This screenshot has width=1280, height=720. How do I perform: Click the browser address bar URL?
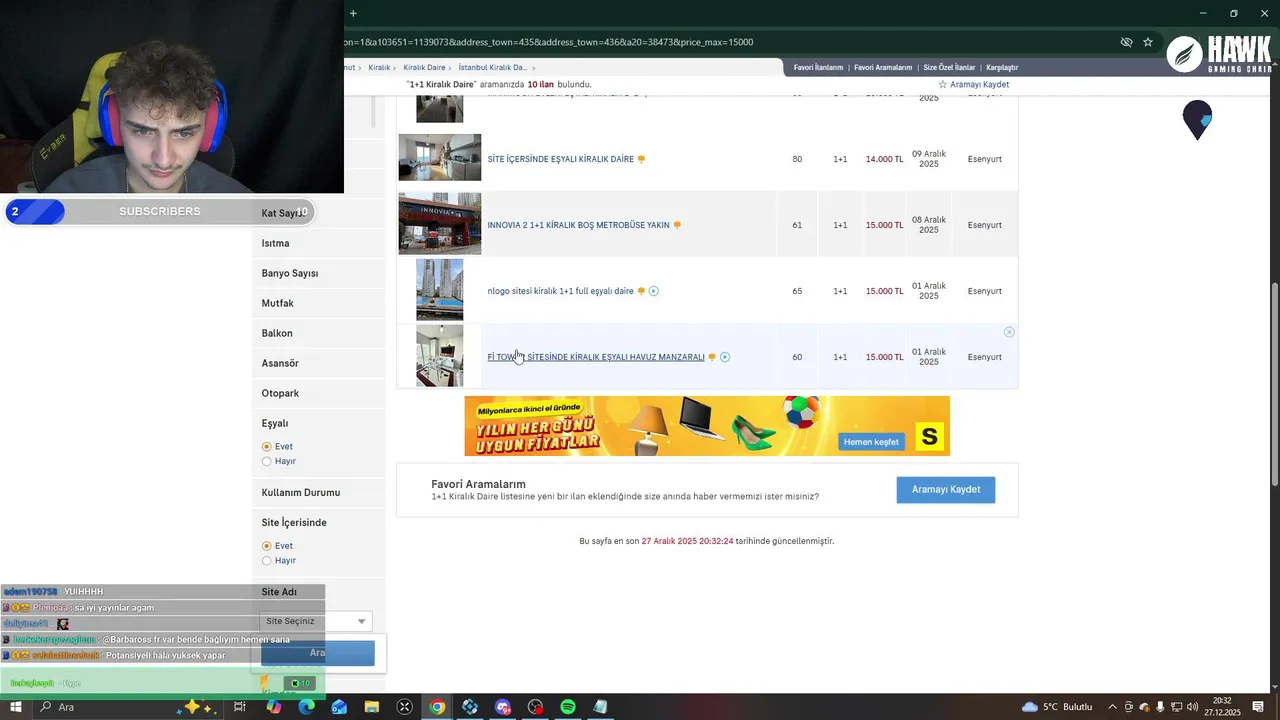pyautogui.click(x=549, y=42)
